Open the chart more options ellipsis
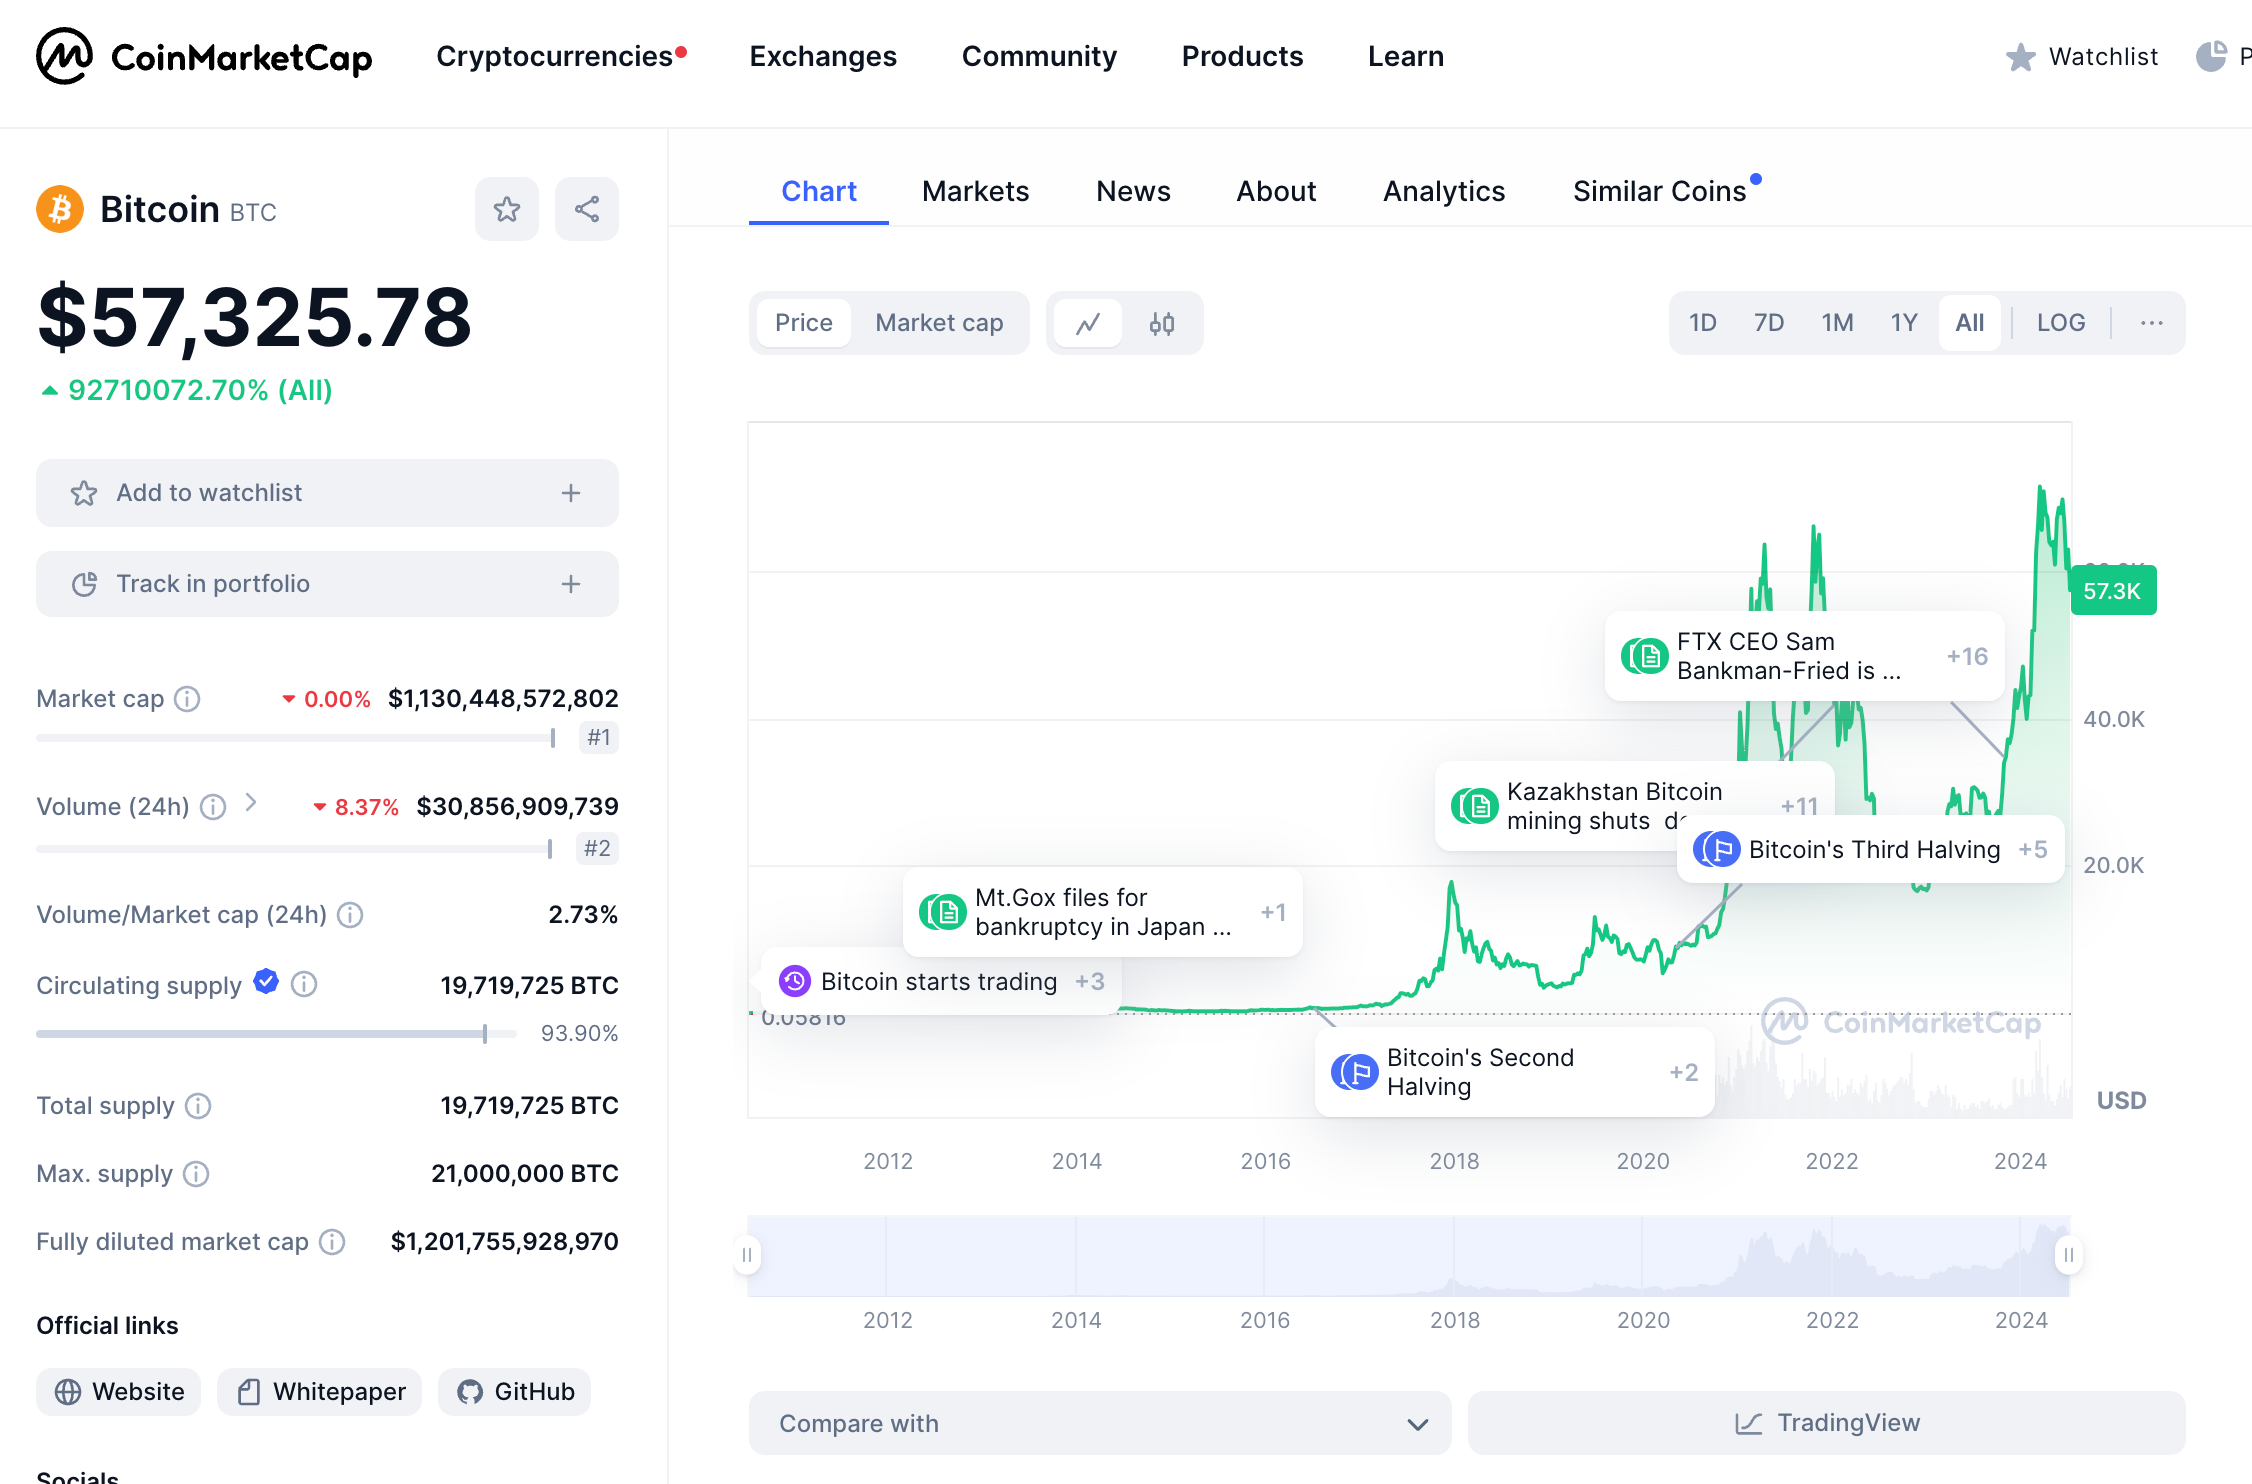 coord(2152,323)
